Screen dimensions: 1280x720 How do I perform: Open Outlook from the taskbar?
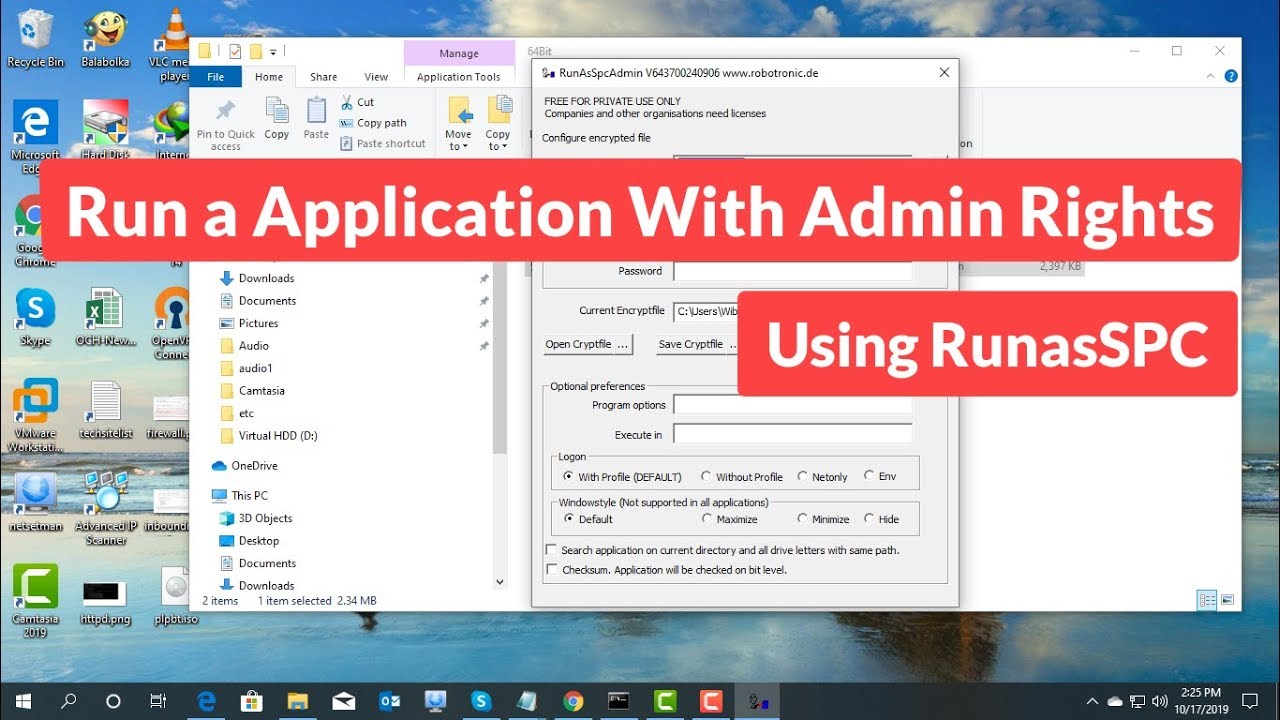389,701
